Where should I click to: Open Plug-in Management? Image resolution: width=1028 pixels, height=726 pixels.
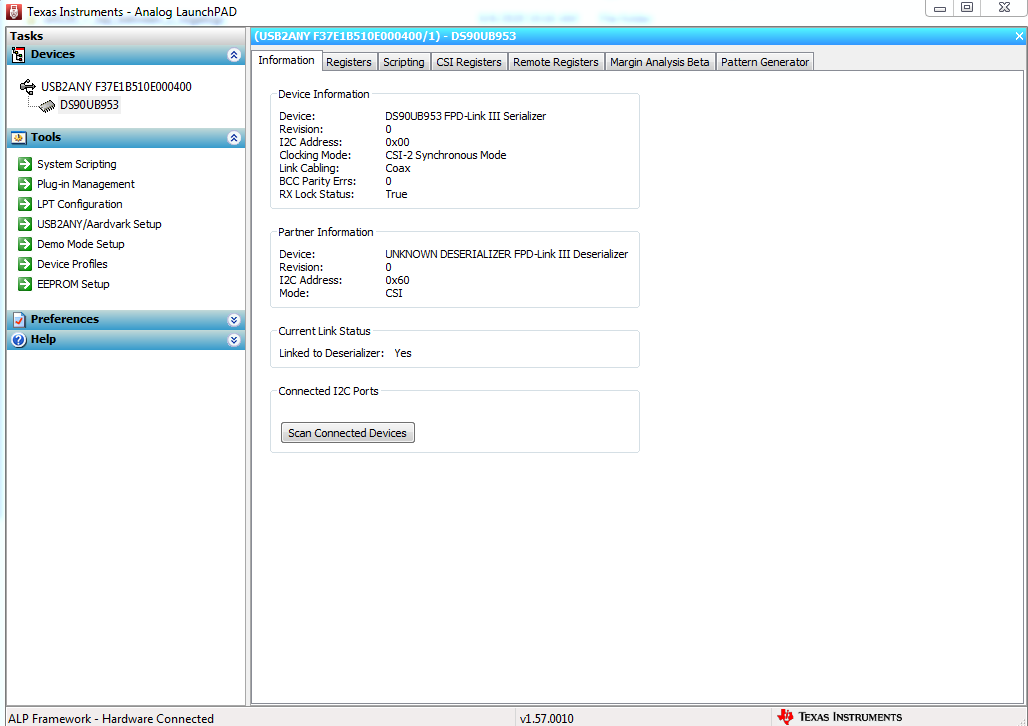pos(86,184)
